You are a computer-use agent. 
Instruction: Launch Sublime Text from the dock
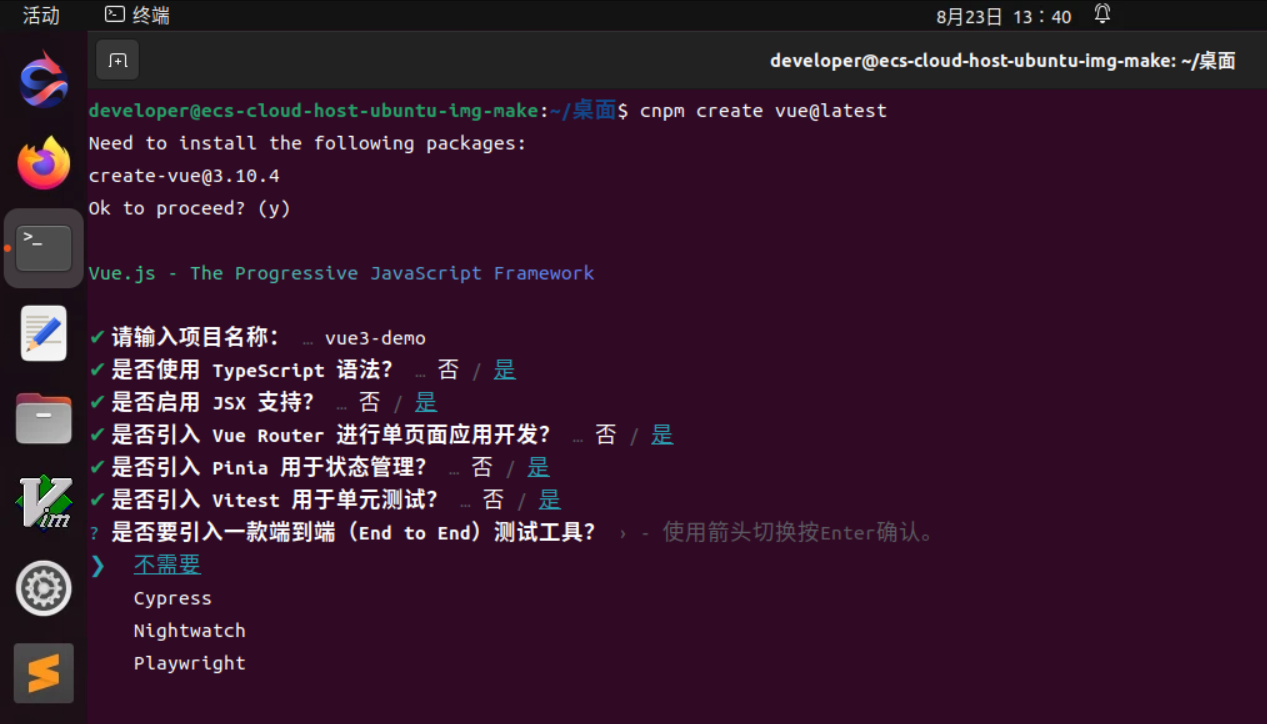coord(42,673)
